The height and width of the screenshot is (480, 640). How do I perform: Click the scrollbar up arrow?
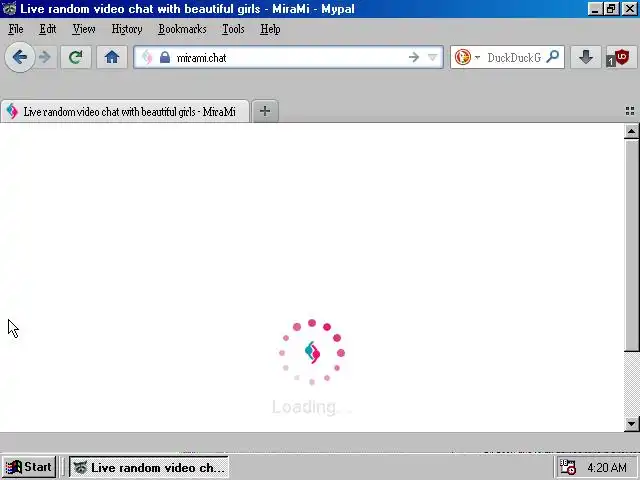631,131
